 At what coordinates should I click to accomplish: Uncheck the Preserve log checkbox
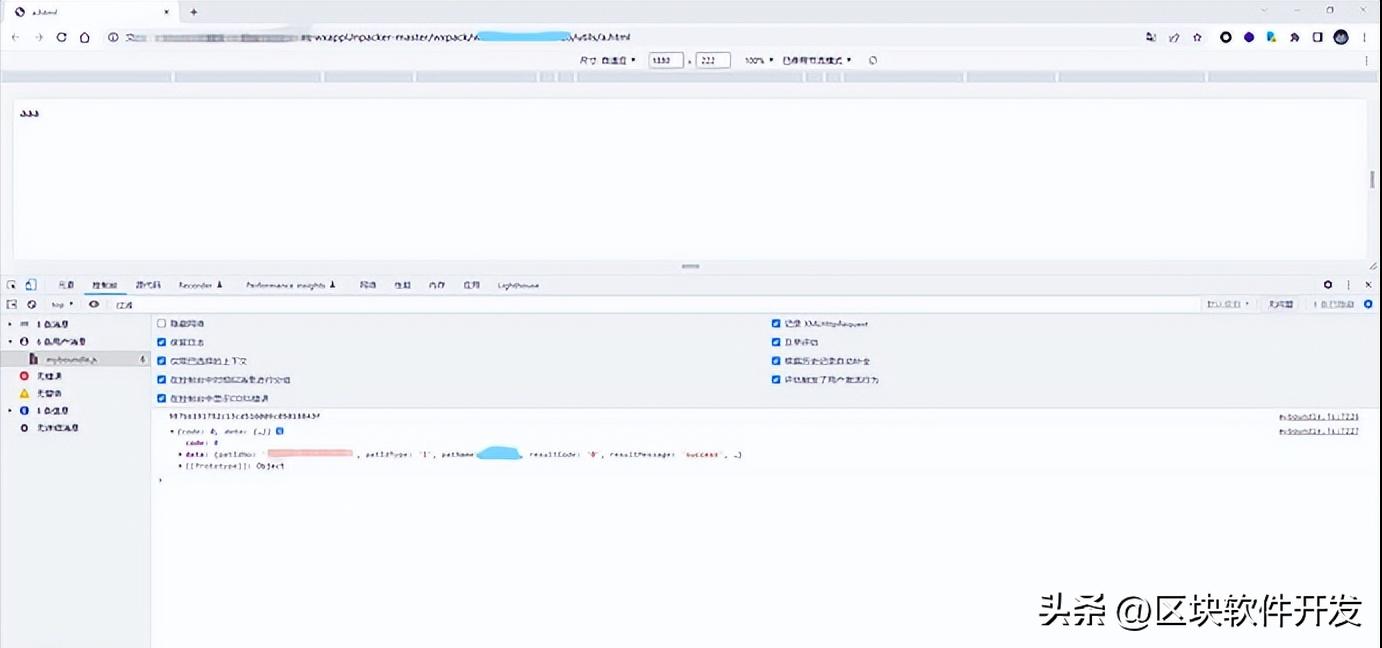click(162, 342)
